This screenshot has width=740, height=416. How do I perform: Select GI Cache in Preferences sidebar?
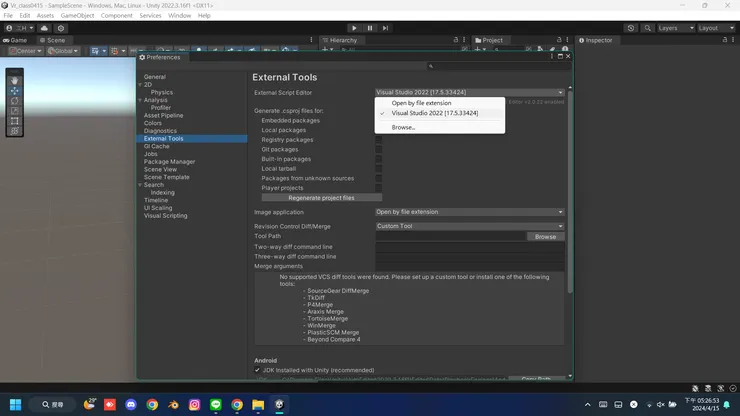click(157, 146)
